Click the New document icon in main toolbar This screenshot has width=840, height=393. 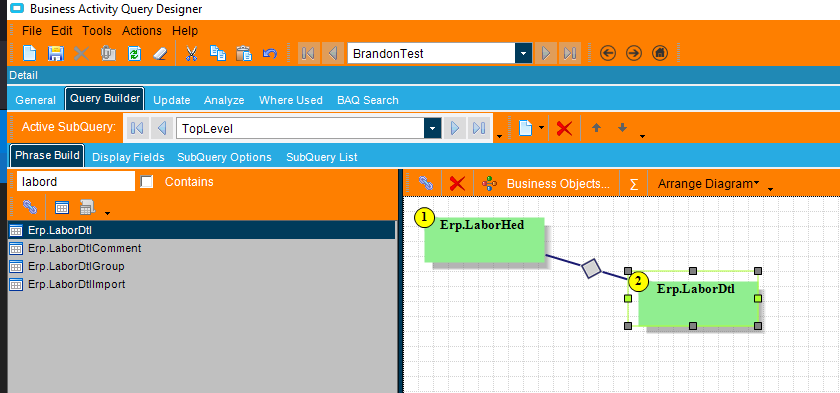(x=29, y=54)
